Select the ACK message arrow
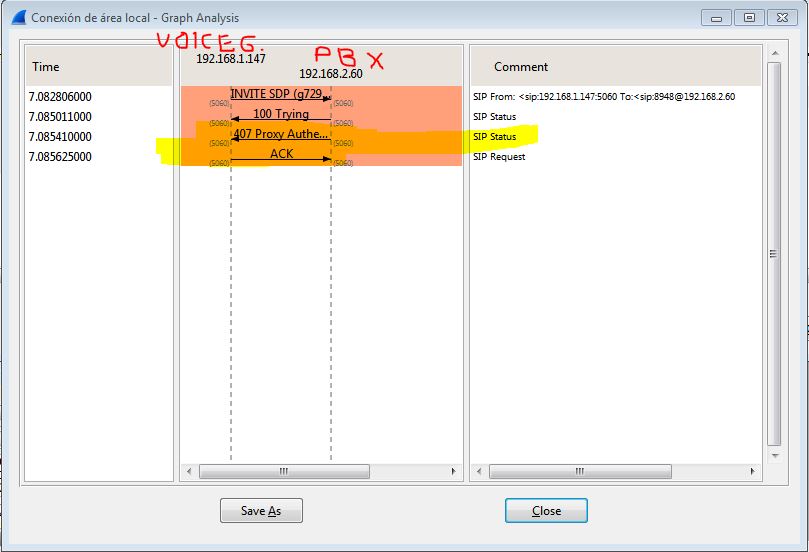This screenshot has width=809, height=552. (281, 155)
